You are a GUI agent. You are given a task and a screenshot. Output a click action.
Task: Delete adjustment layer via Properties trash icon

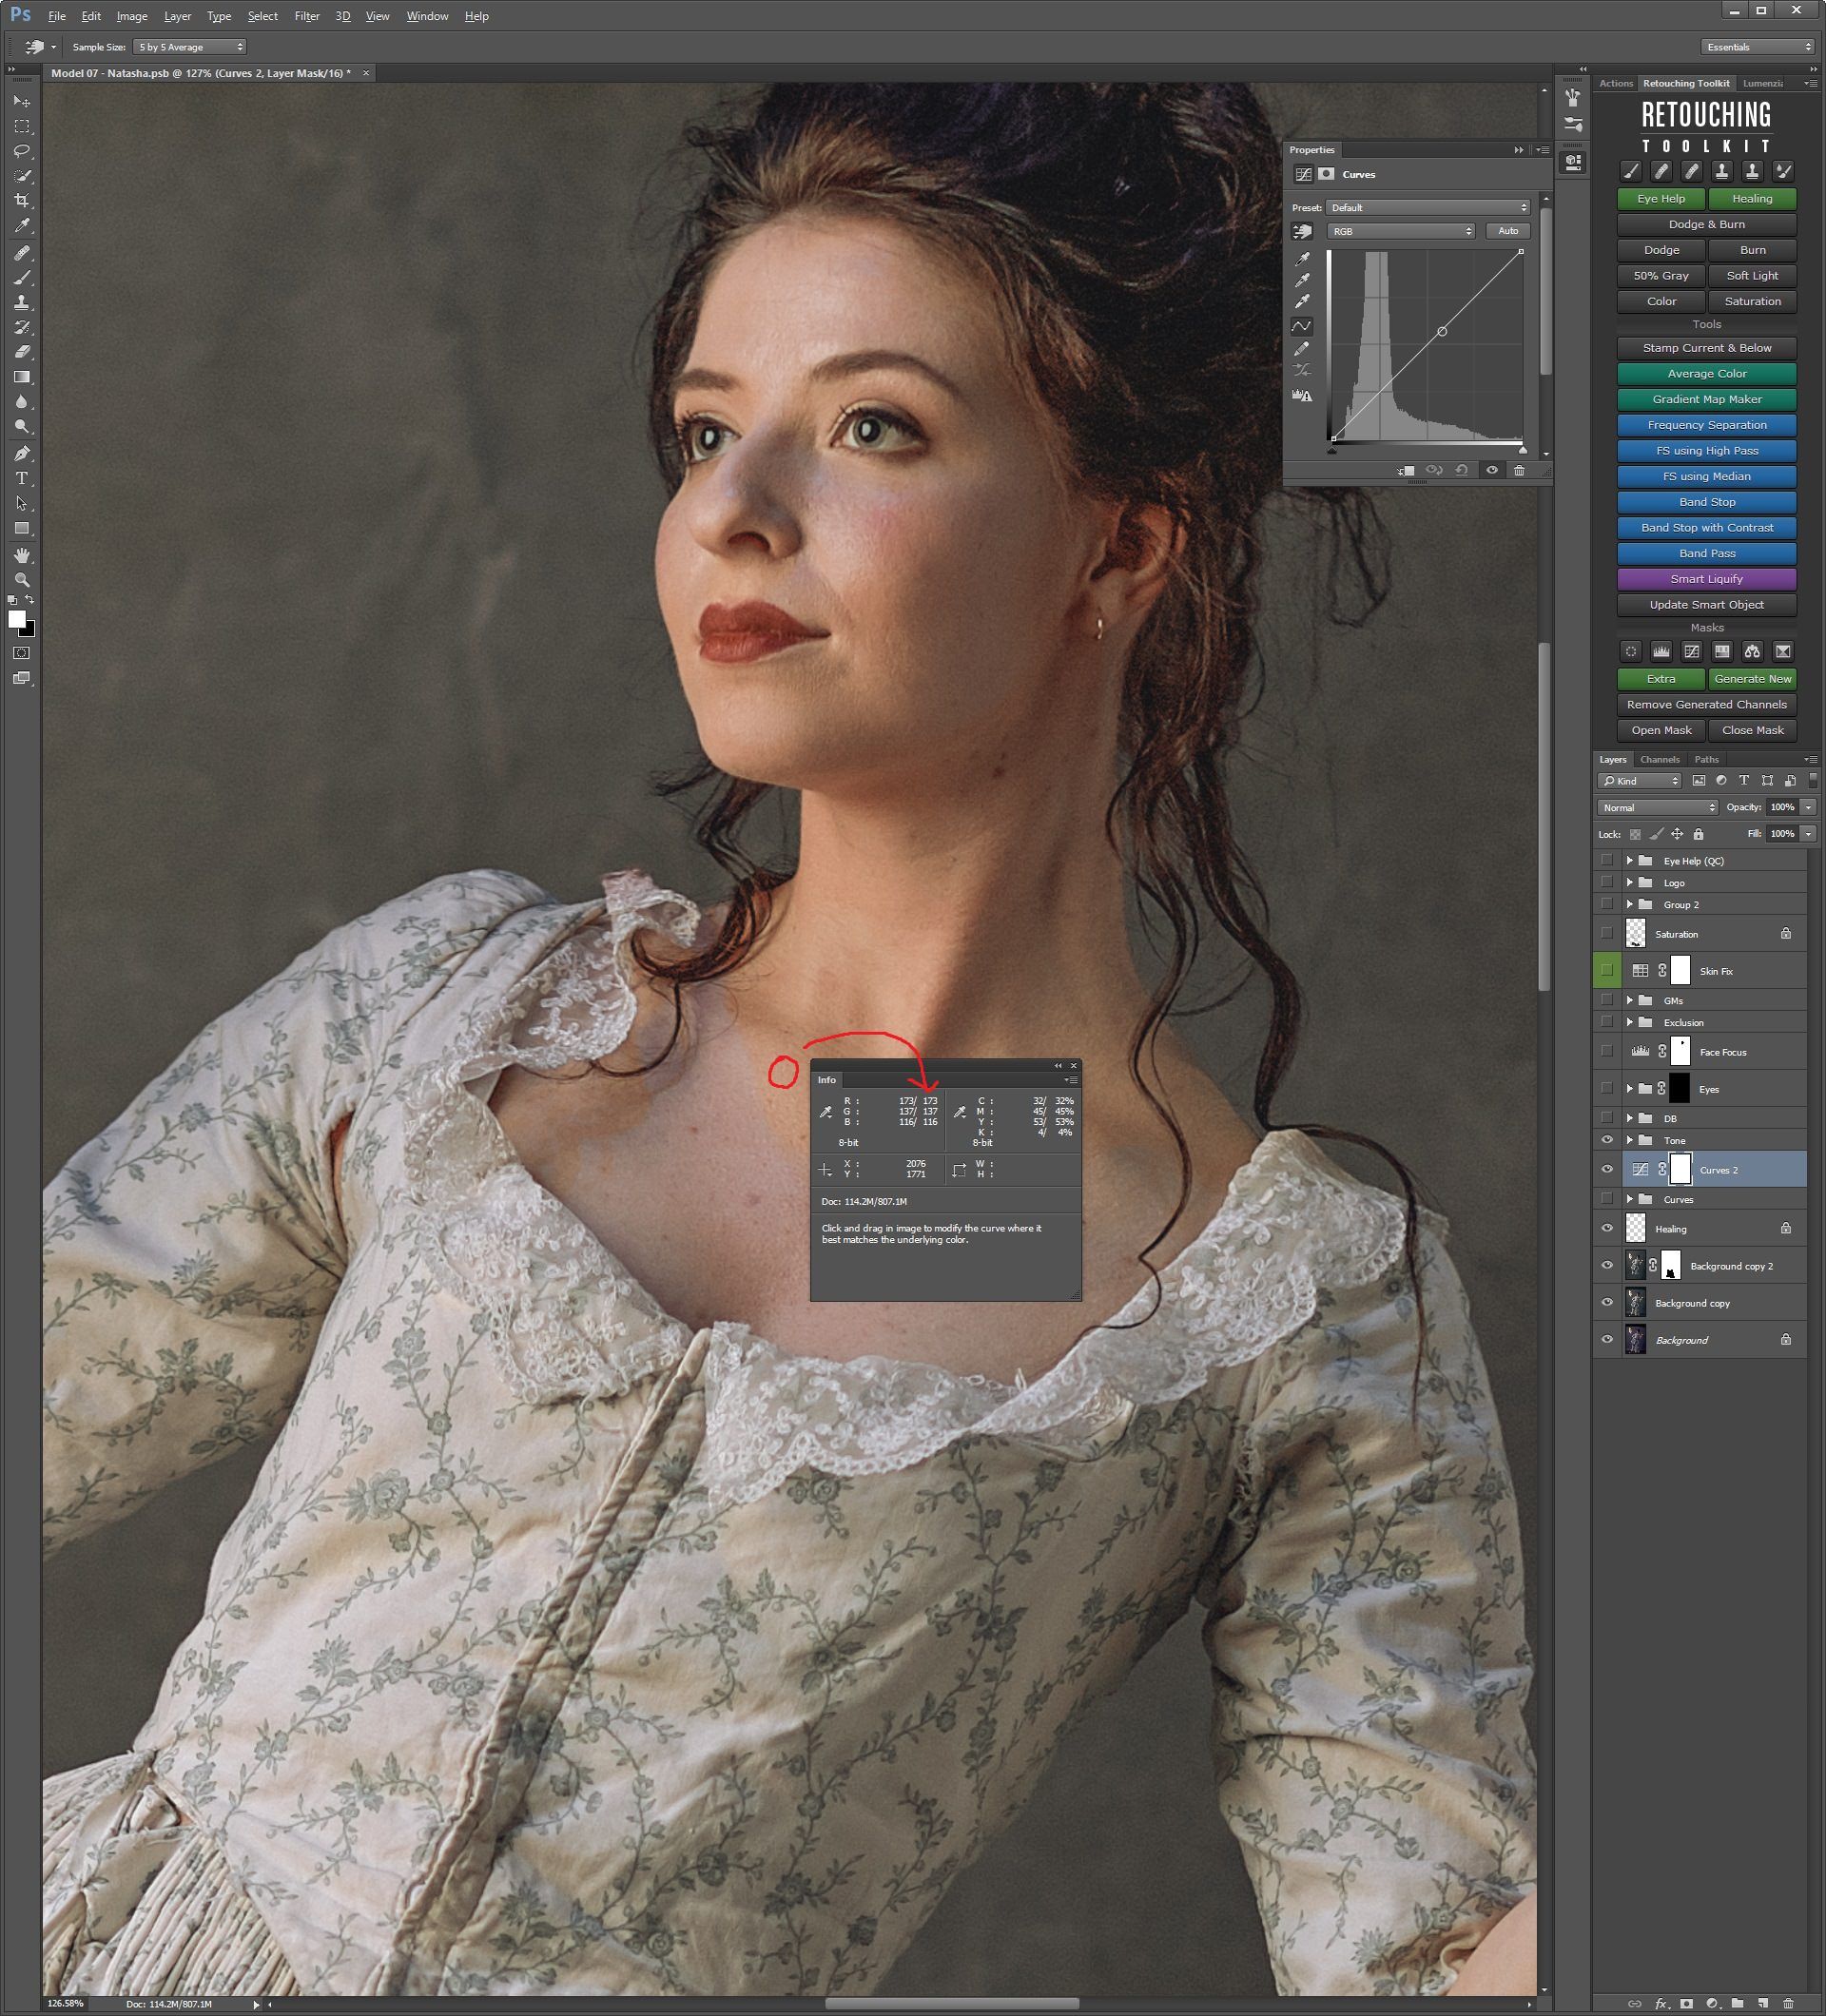pos(1519,470)
